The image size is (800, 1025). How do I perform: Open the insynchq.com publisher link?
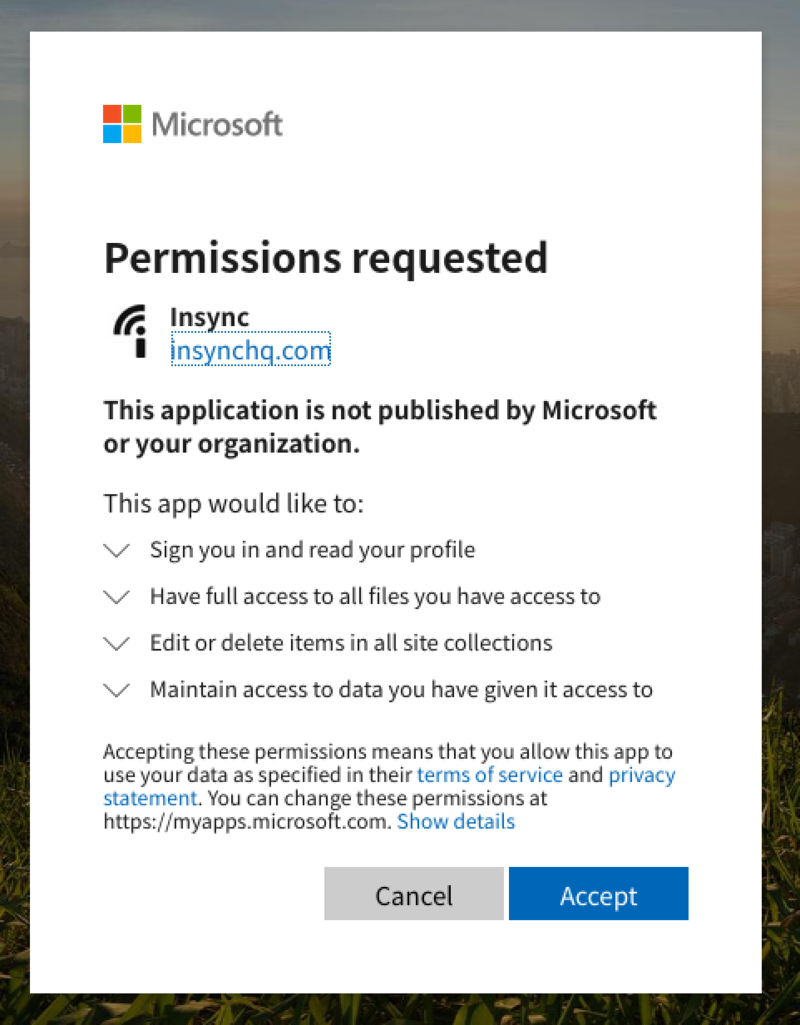point(250,350)
